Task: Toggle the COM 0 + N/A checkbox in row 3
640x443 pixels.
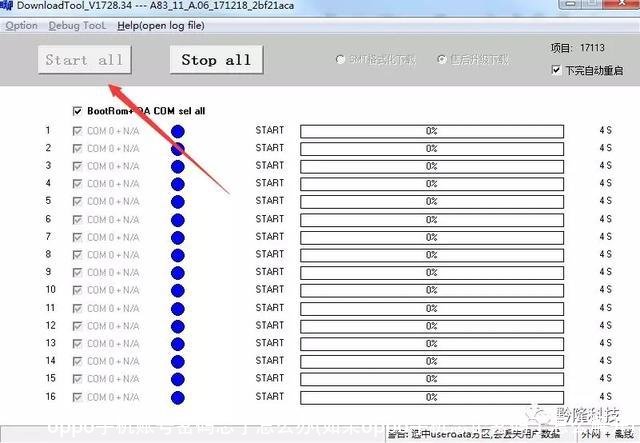Action: click(78, 166)
